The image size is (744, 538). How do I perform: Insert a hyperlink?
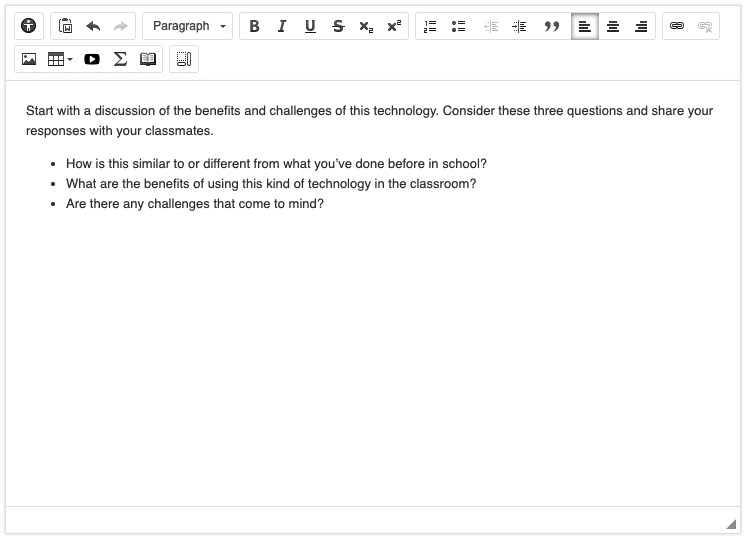coord(677,26)
